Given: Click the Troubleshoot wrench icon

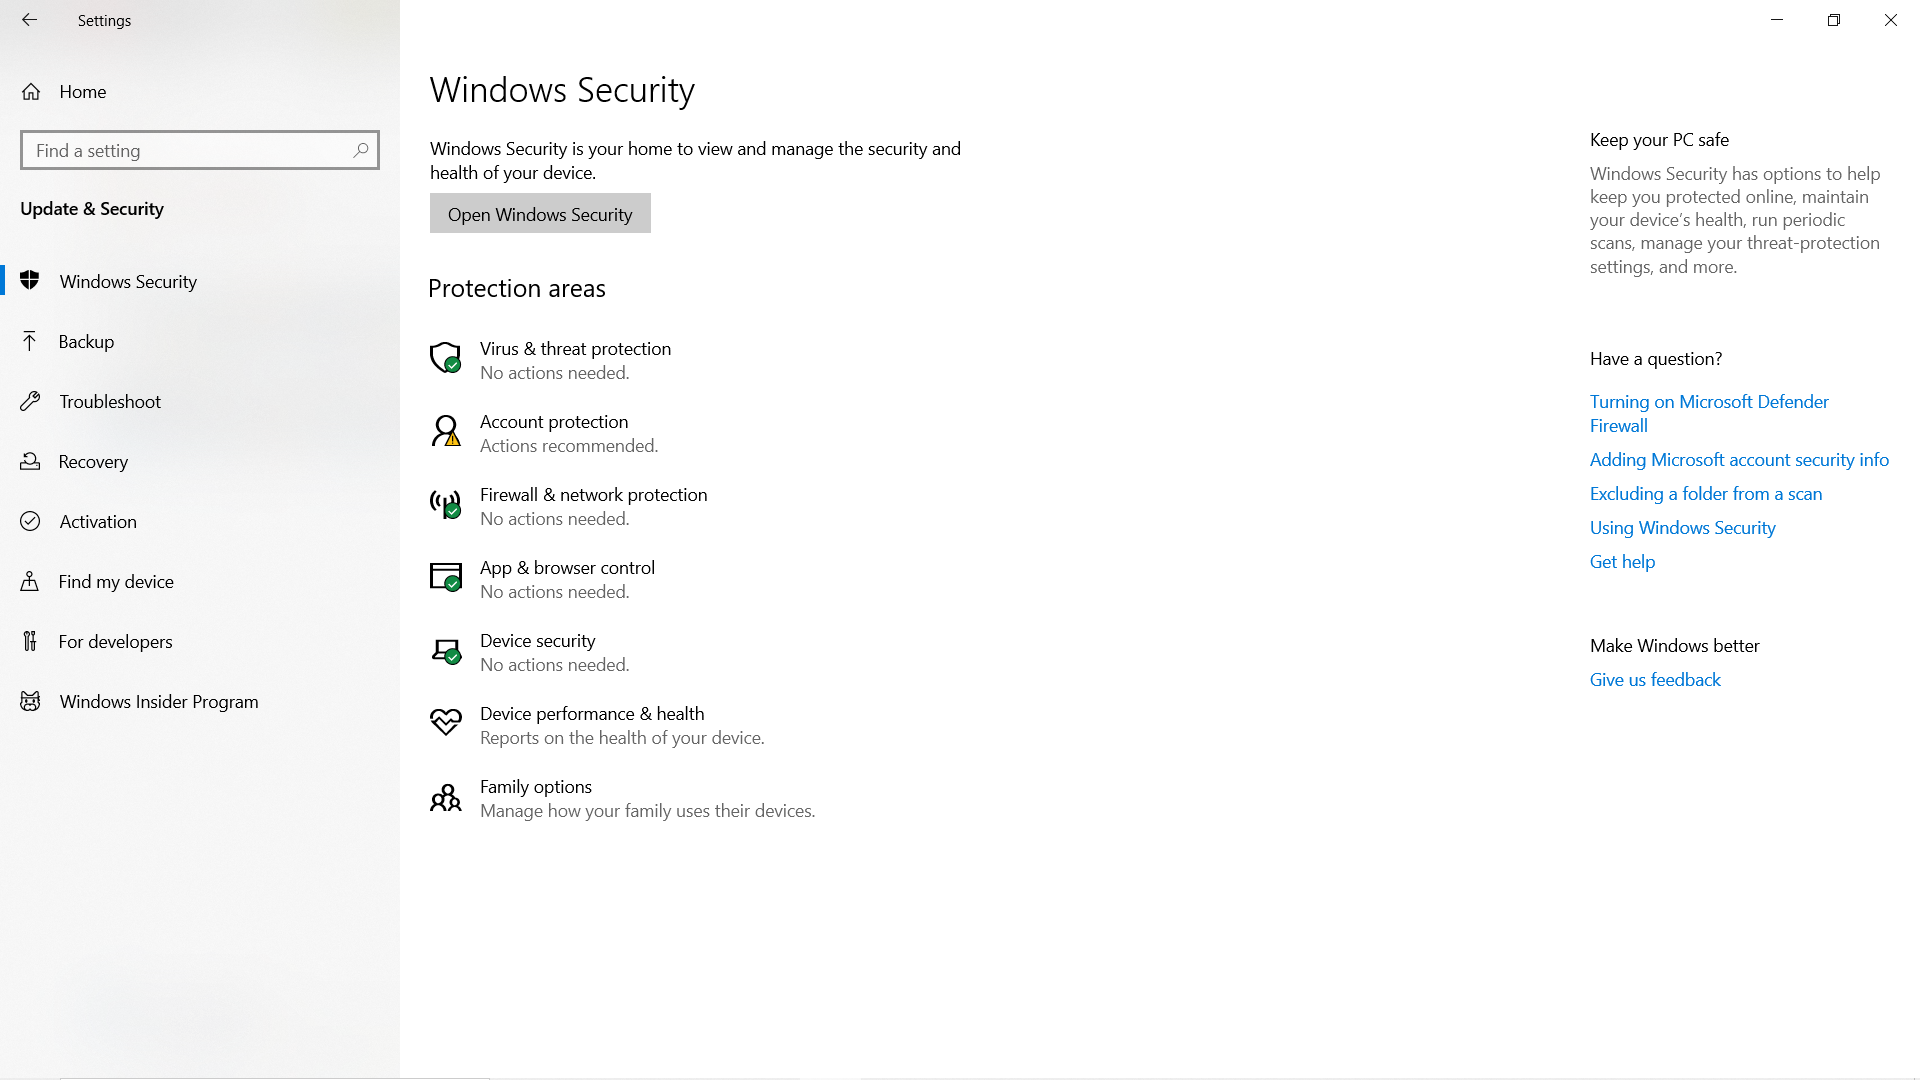Looking at the screenshot, I should (30, 401).
